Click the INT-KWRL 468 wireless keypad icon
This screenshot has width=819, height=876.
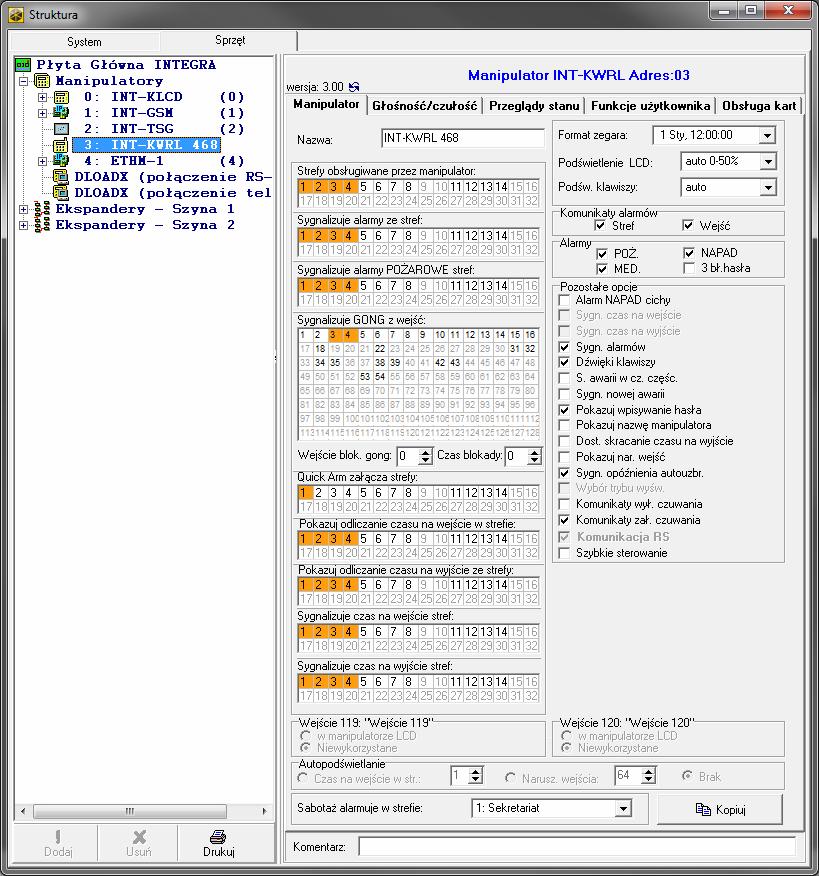61,145
